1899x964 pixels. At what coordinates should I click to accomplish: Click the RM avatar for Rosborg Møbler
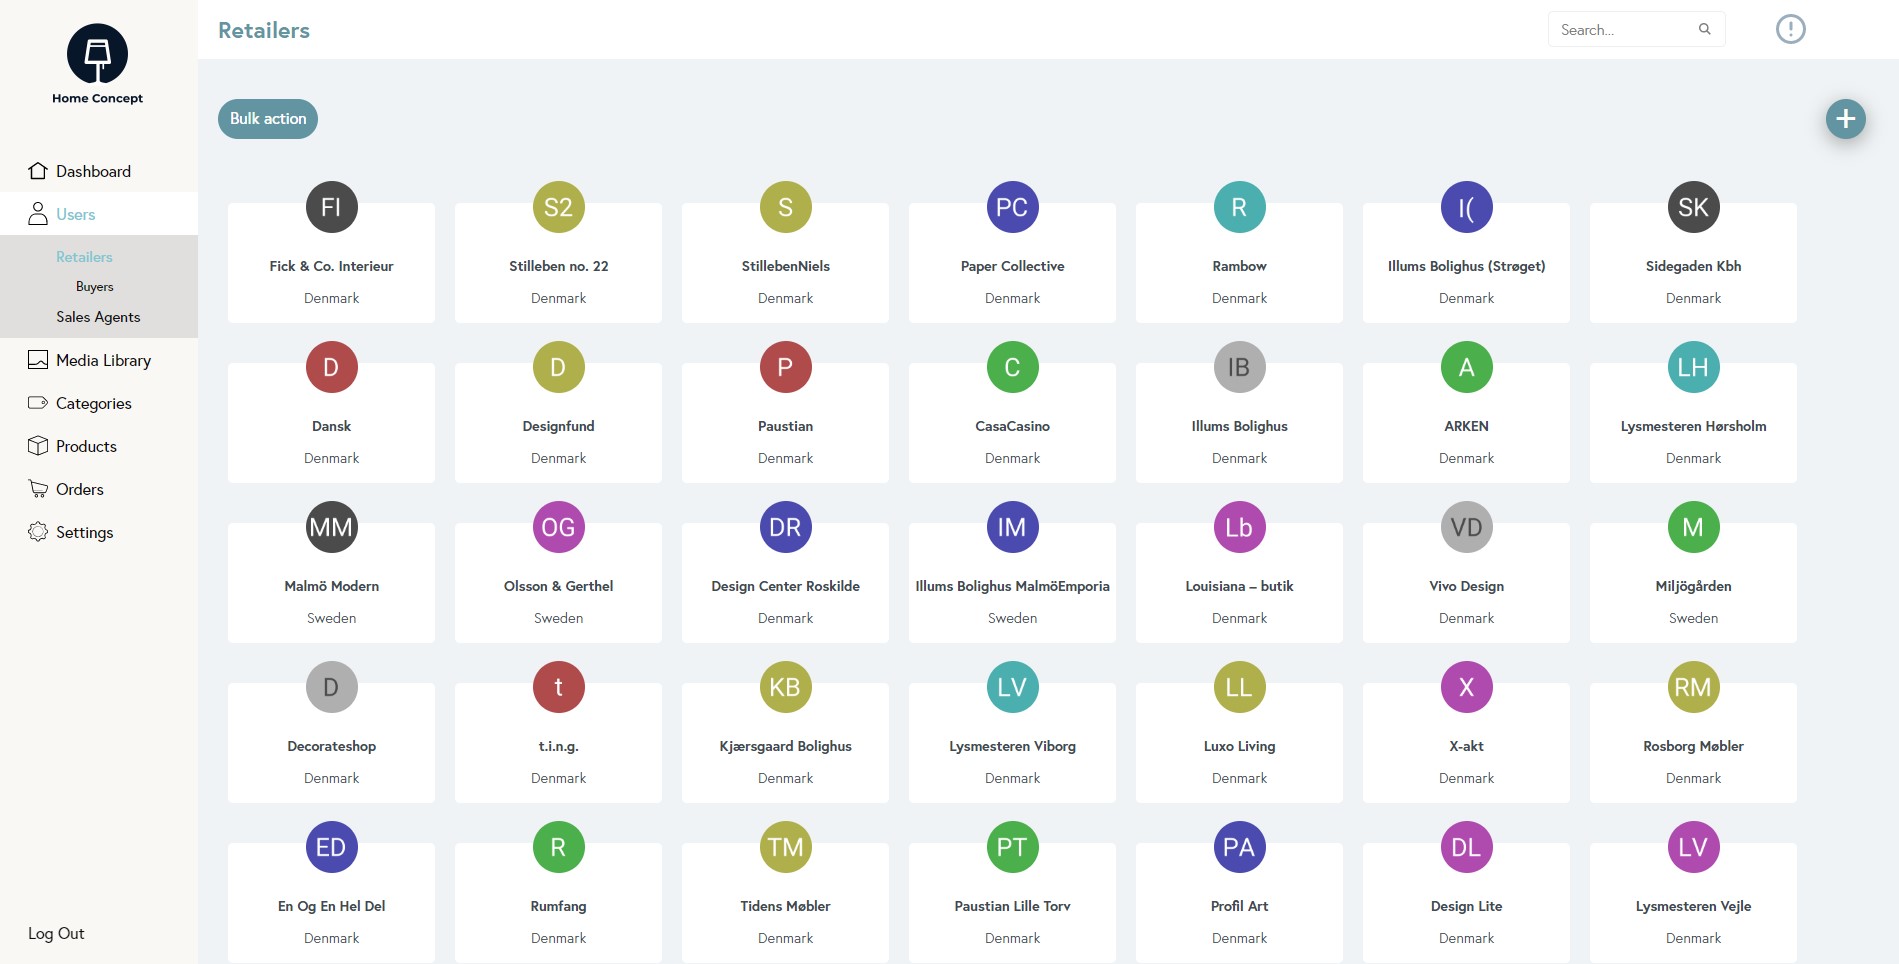pyautogui.click(x=1693, y=687)
